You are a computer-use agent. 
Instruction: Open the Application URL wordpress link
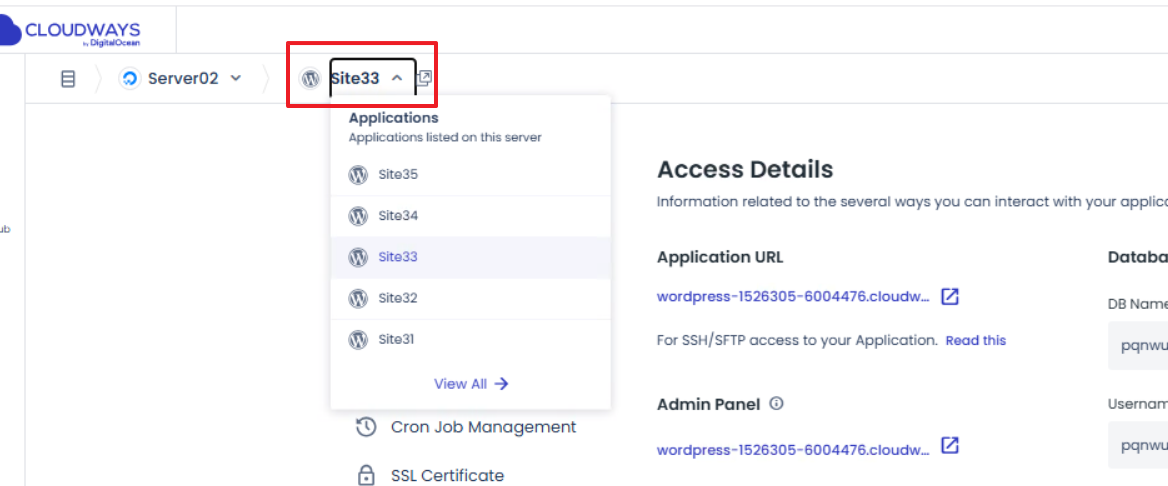coord(793,297)
